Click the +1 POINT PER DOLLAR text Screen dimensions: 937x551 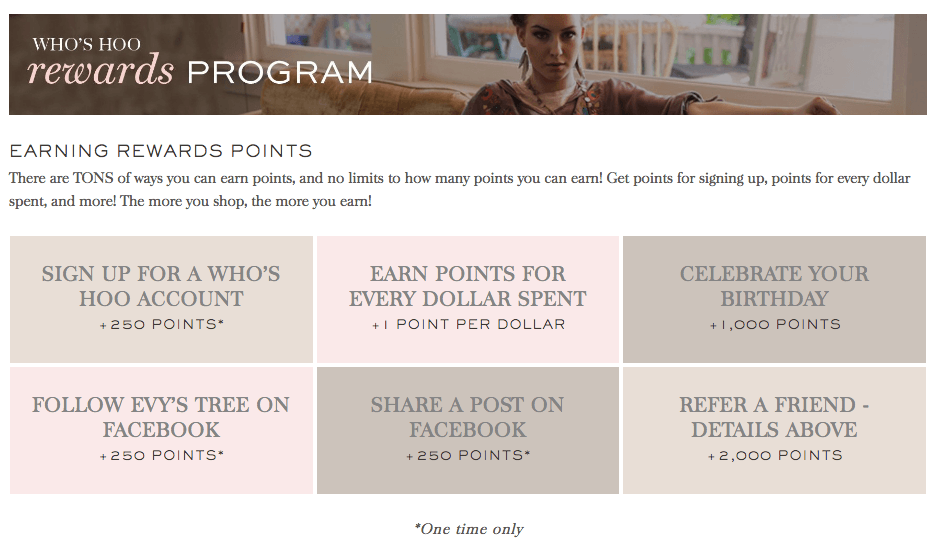pyautogui.click(x=468, y=325)
